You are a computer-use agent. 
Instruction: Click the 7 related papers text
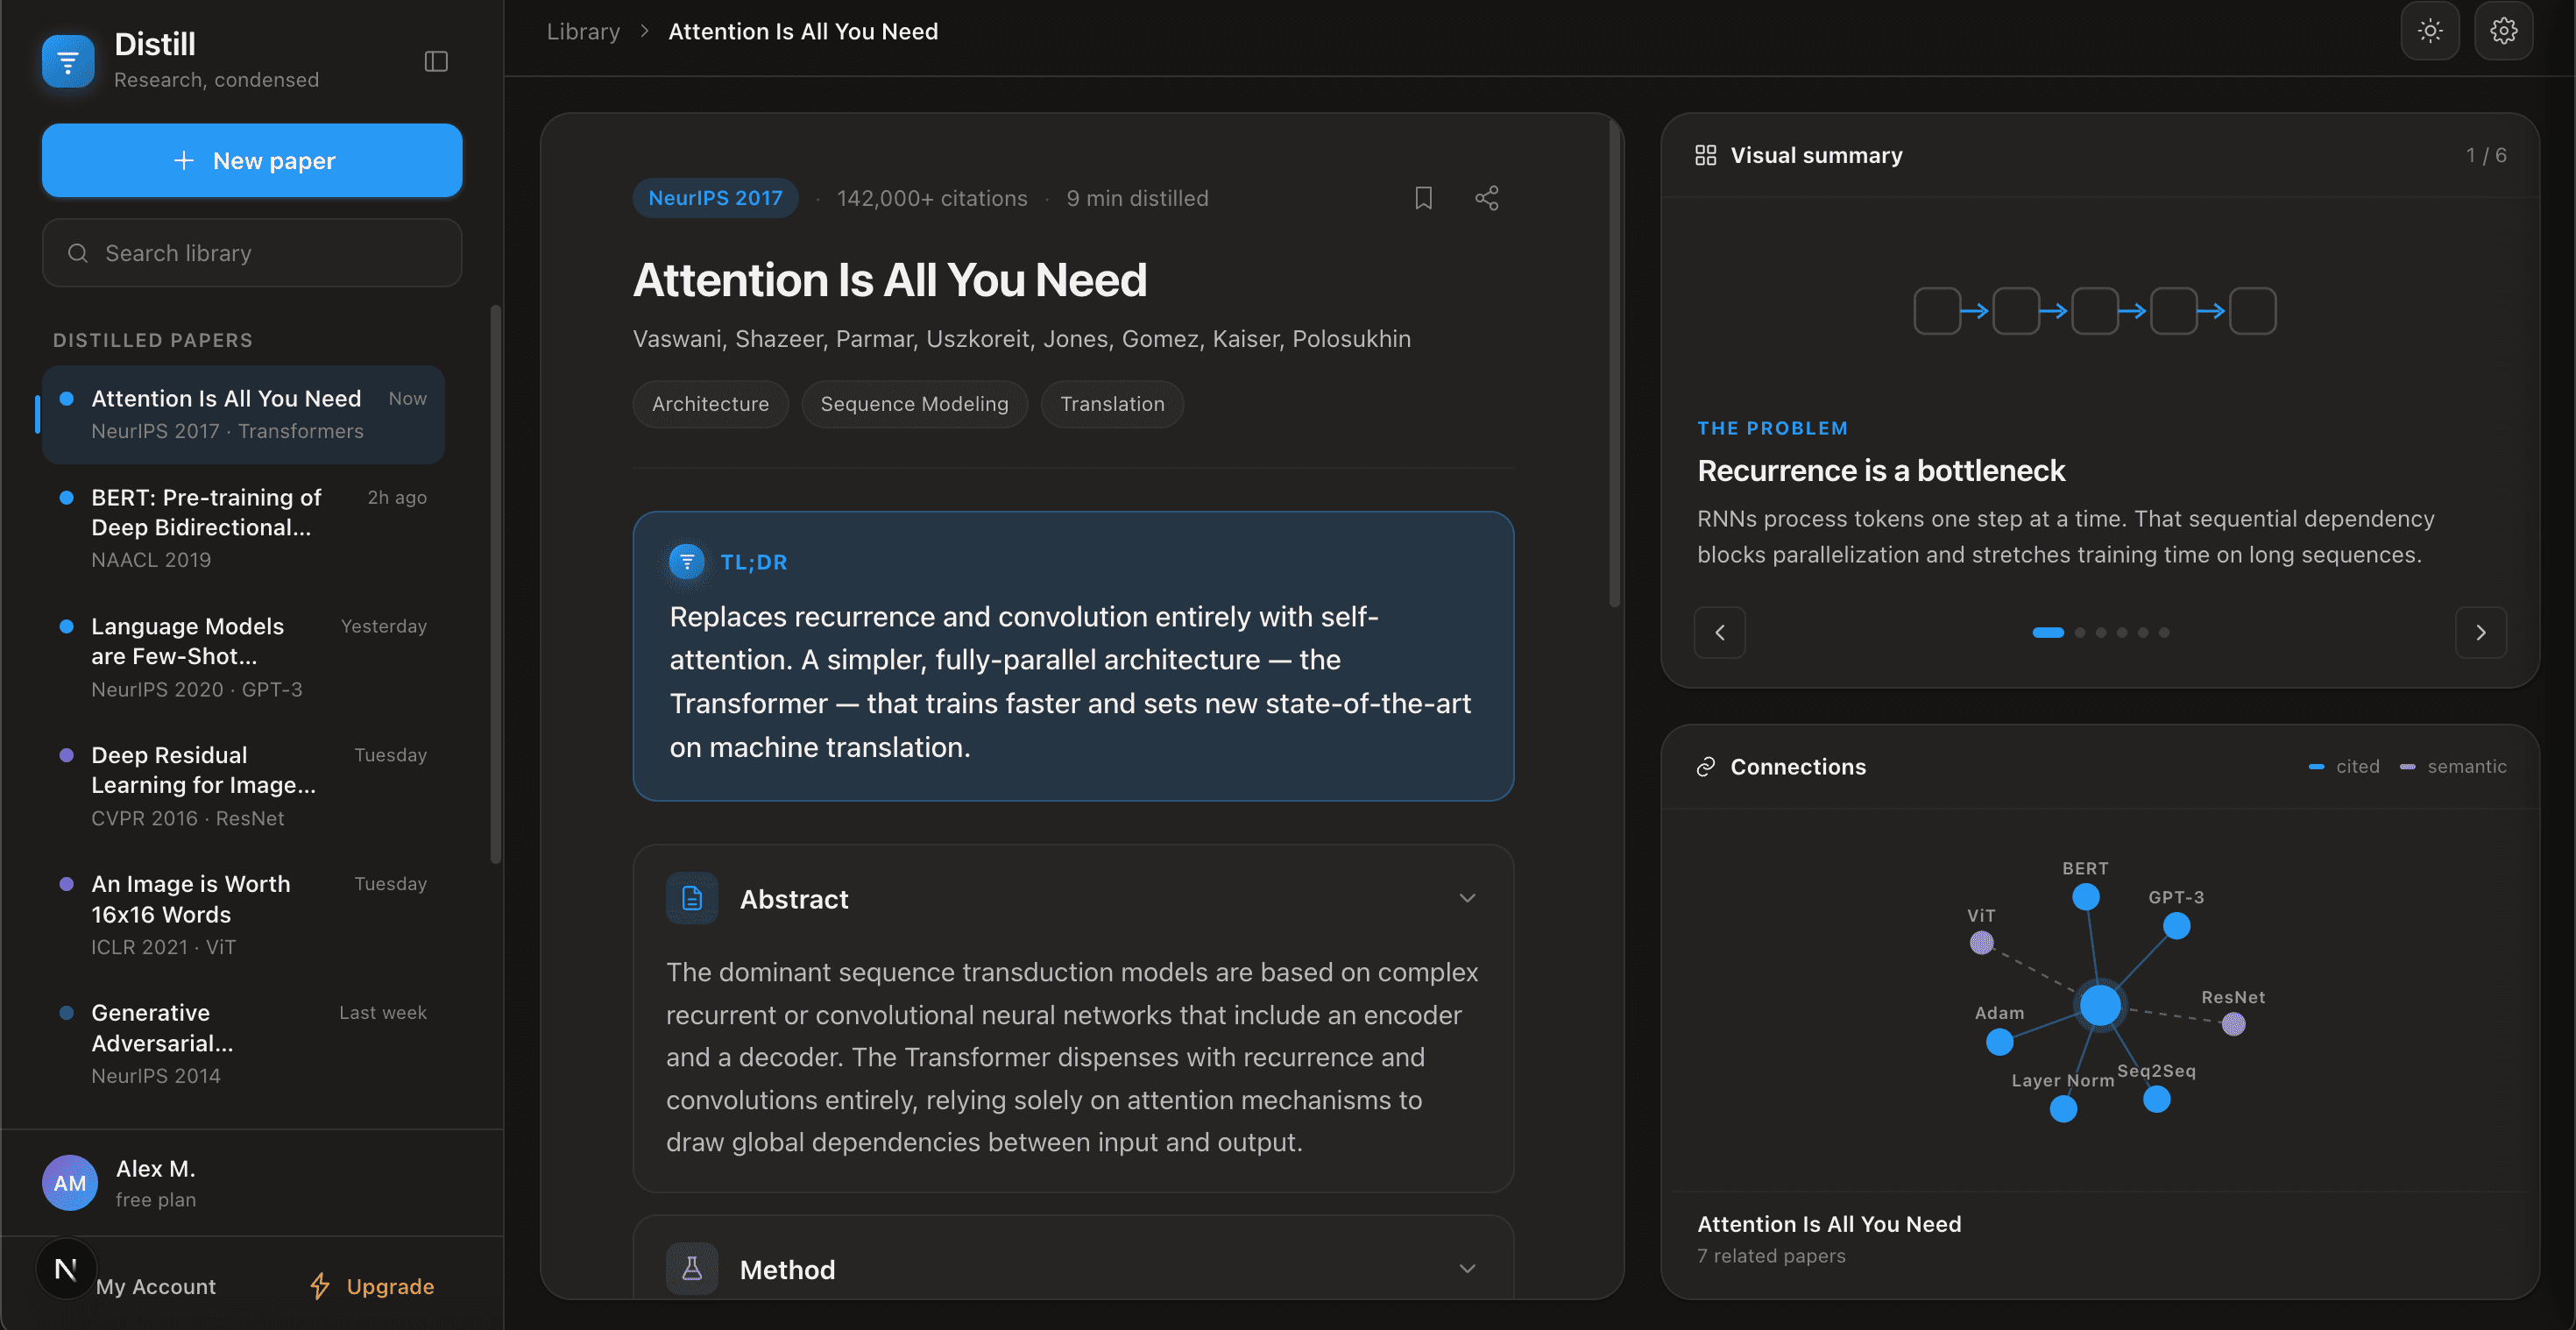1771,1255
